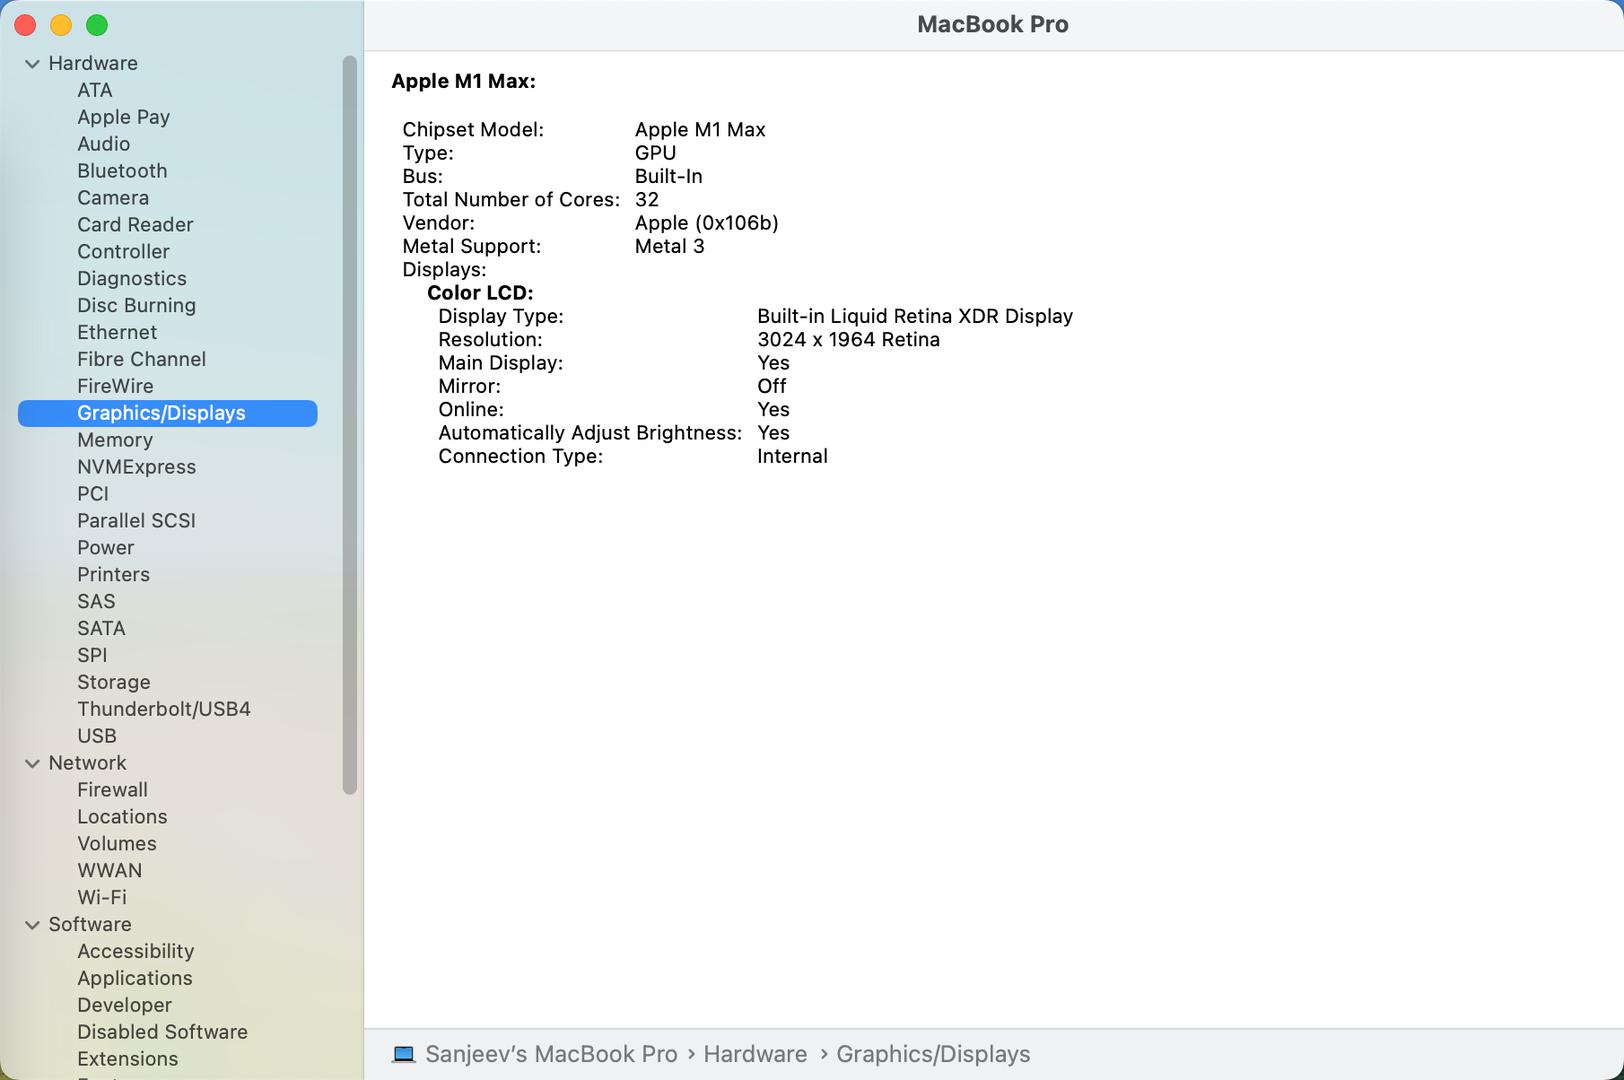Open the Bluetooth hardware entry
The image size is (1624, 1080).
point(122,171)
